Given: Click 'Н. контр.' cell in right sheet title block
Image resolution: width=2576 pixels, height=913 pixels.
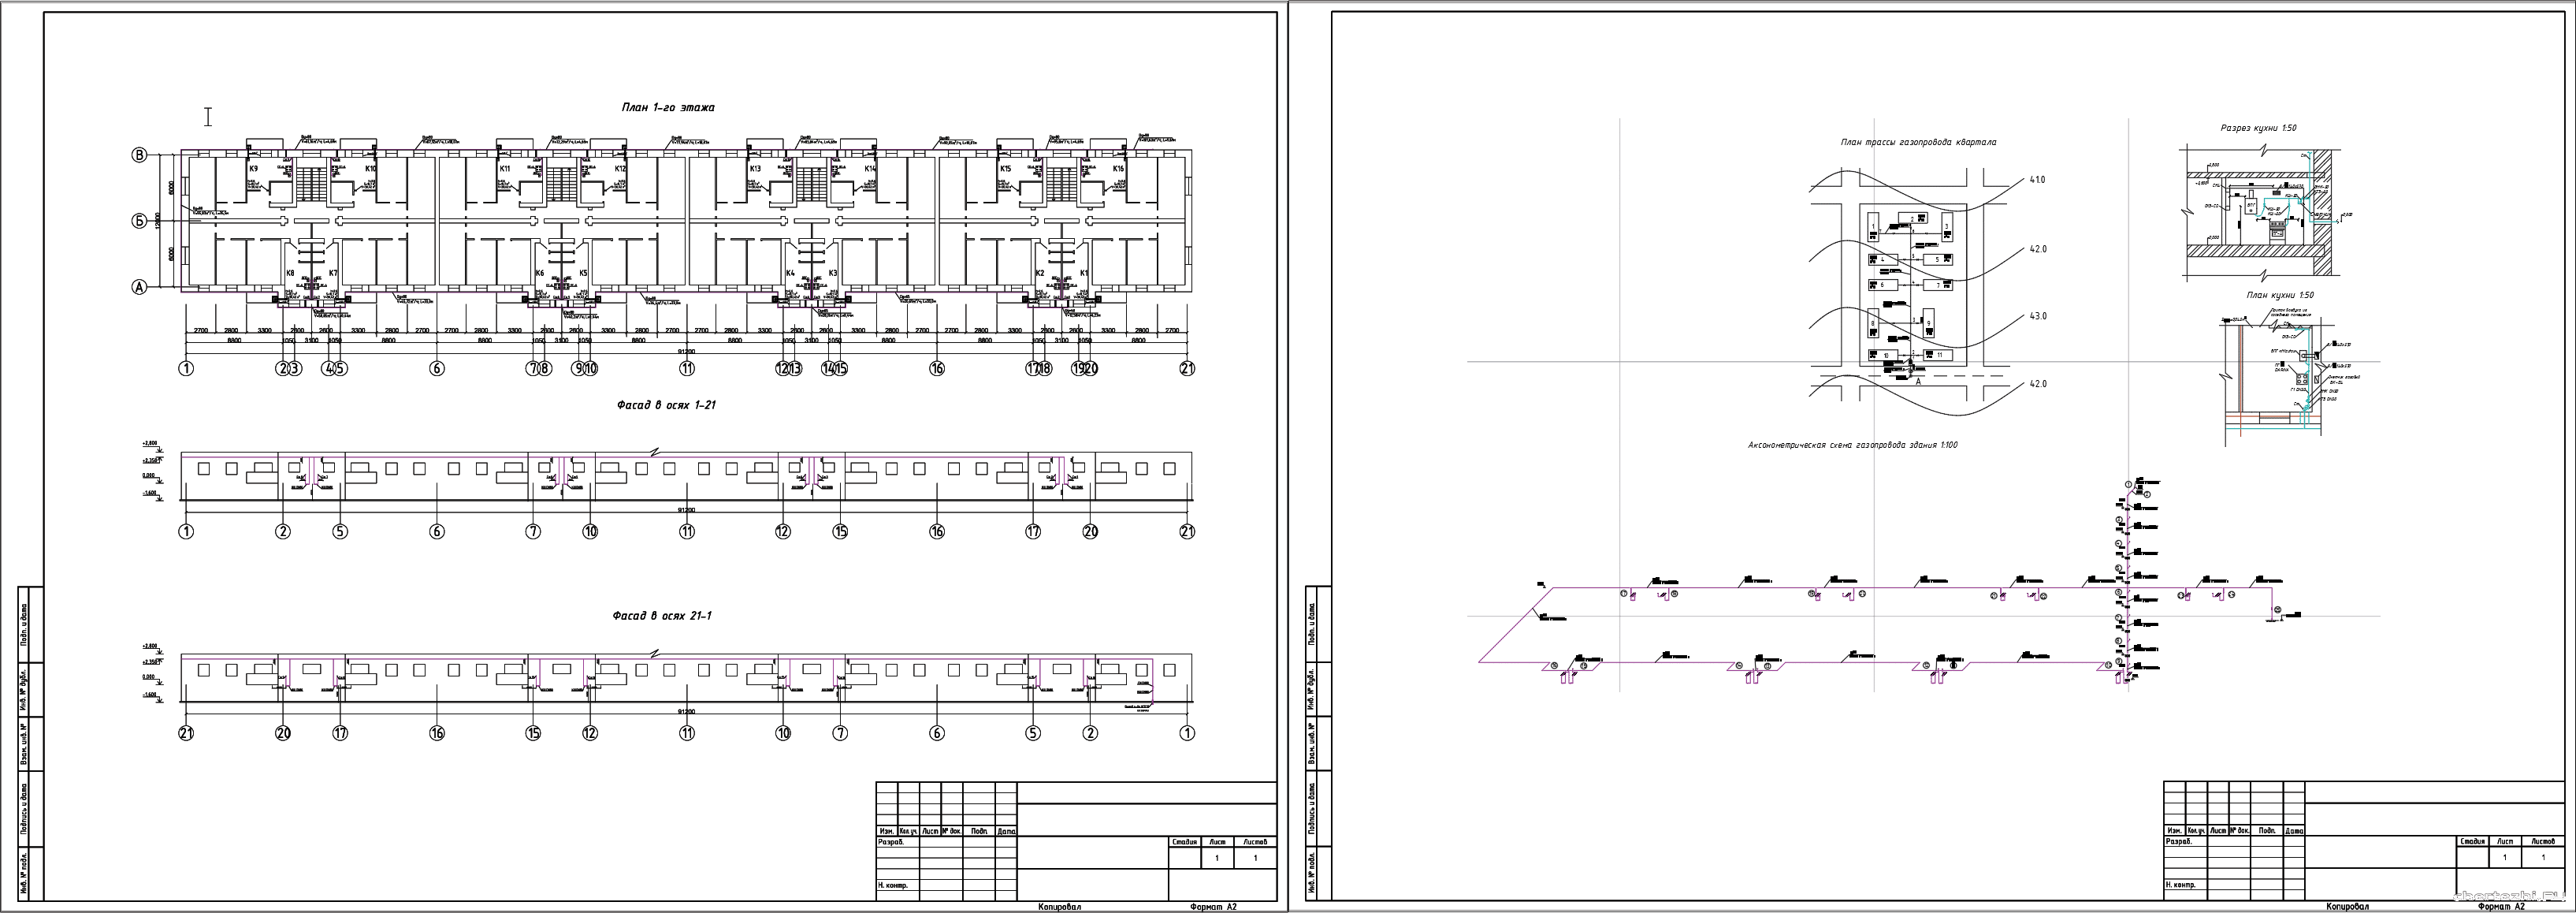Looking at the screenshot, I should [x=2181, y=885].
